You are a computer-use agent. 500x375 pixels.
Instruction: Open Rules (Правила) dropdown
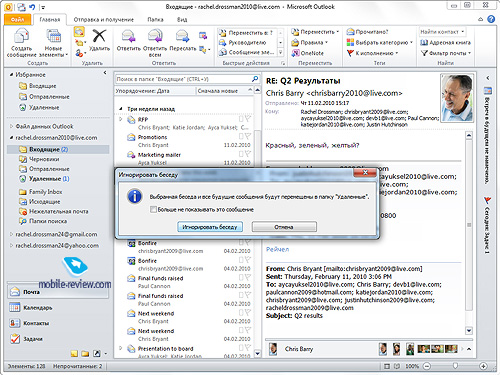click(x=310, y=43)
